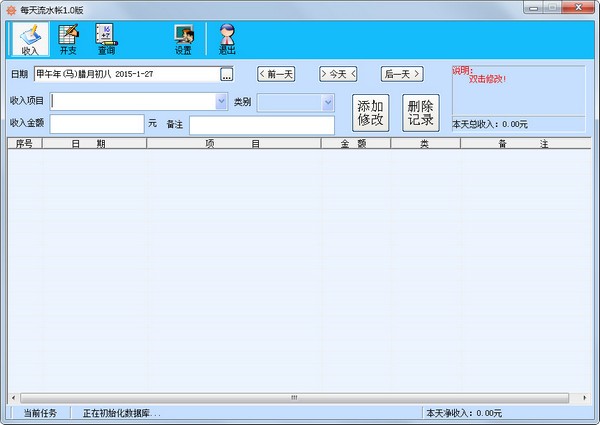Click the 金额 column header

click(355, 143)
